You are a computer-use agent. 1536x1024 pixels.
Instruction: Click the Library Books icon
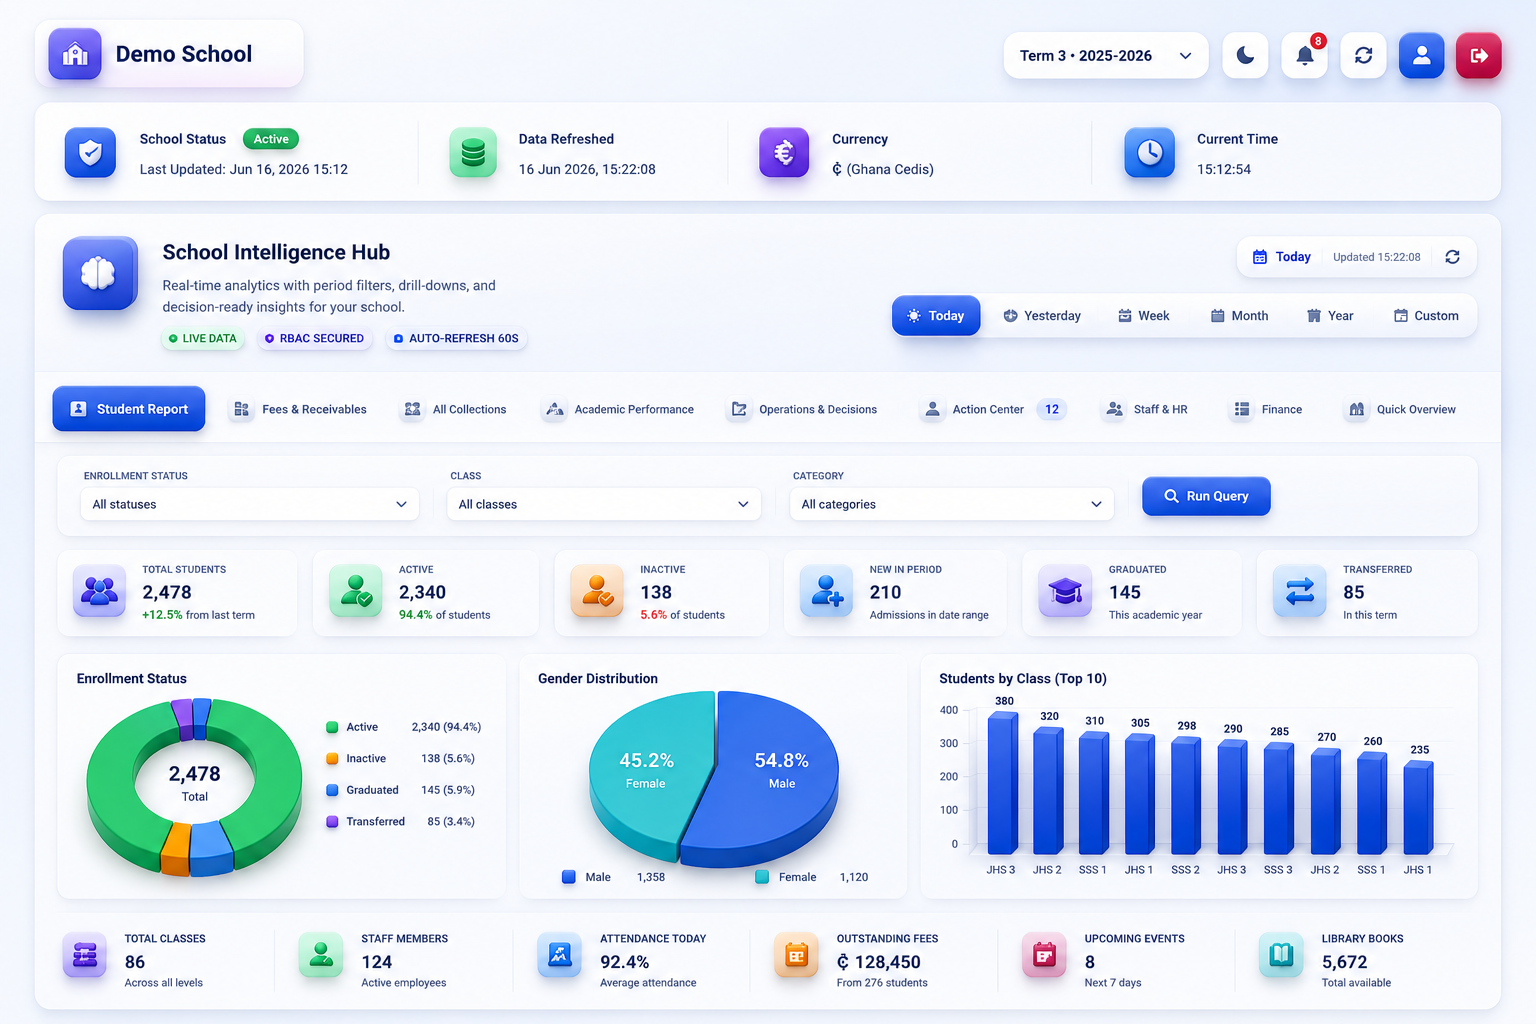pyautogui.click(x=1281, y=956)
